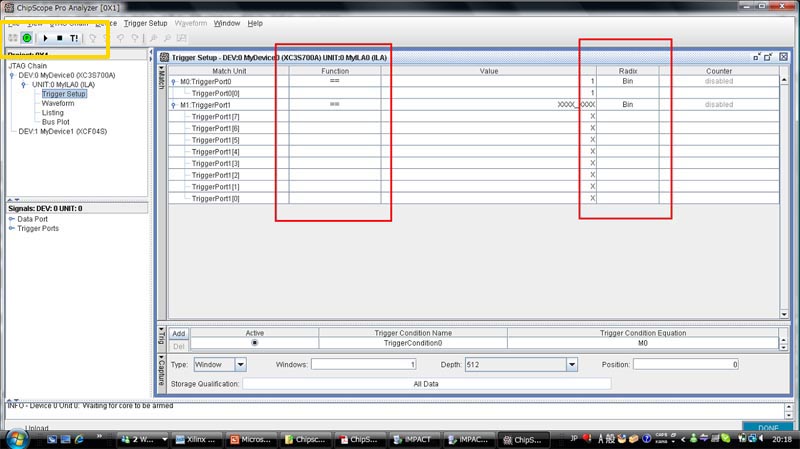Select DEV:1 MyDevice1 (XCF04S)
This screenshot has width=800, height=449.
63,131
